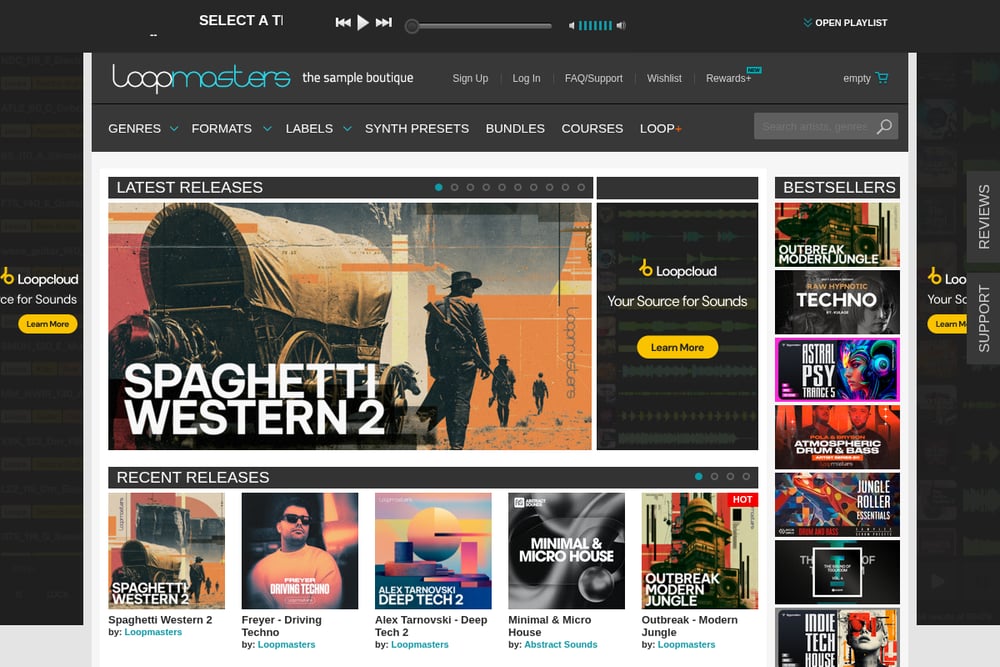Click the Log In link
This screenshot has height=667, width=1000.
(x=526, y=78)
